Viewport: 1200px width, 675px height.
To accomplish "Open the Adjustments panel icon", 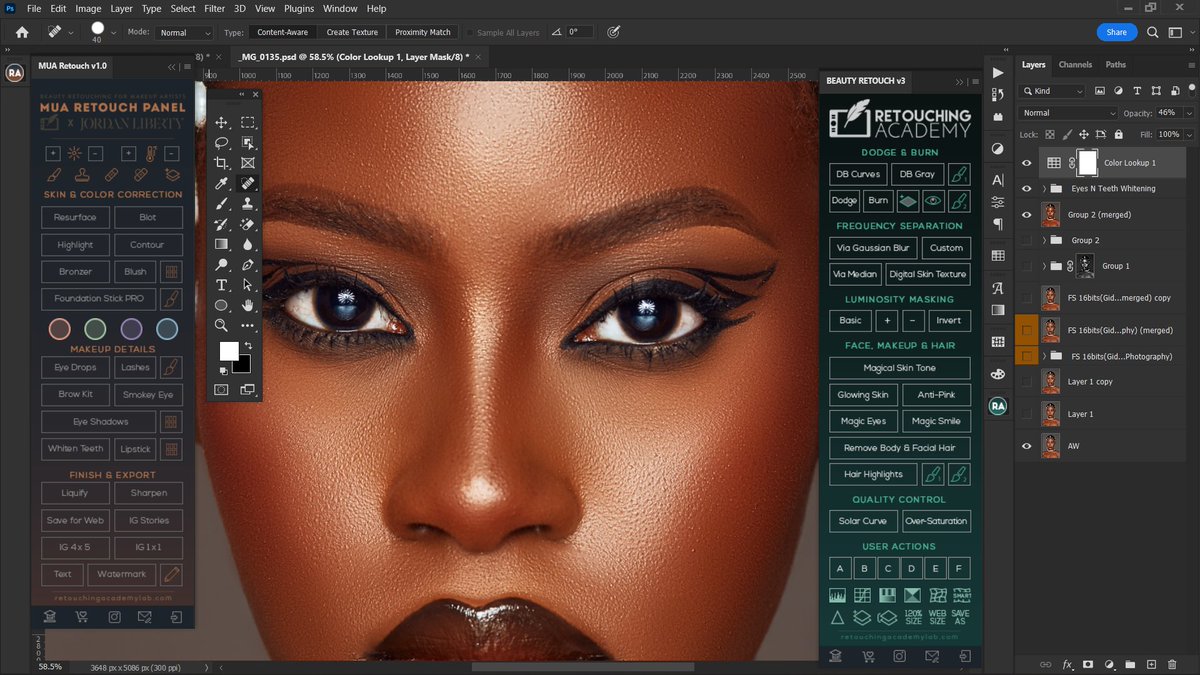I will (x=997, y=149).
